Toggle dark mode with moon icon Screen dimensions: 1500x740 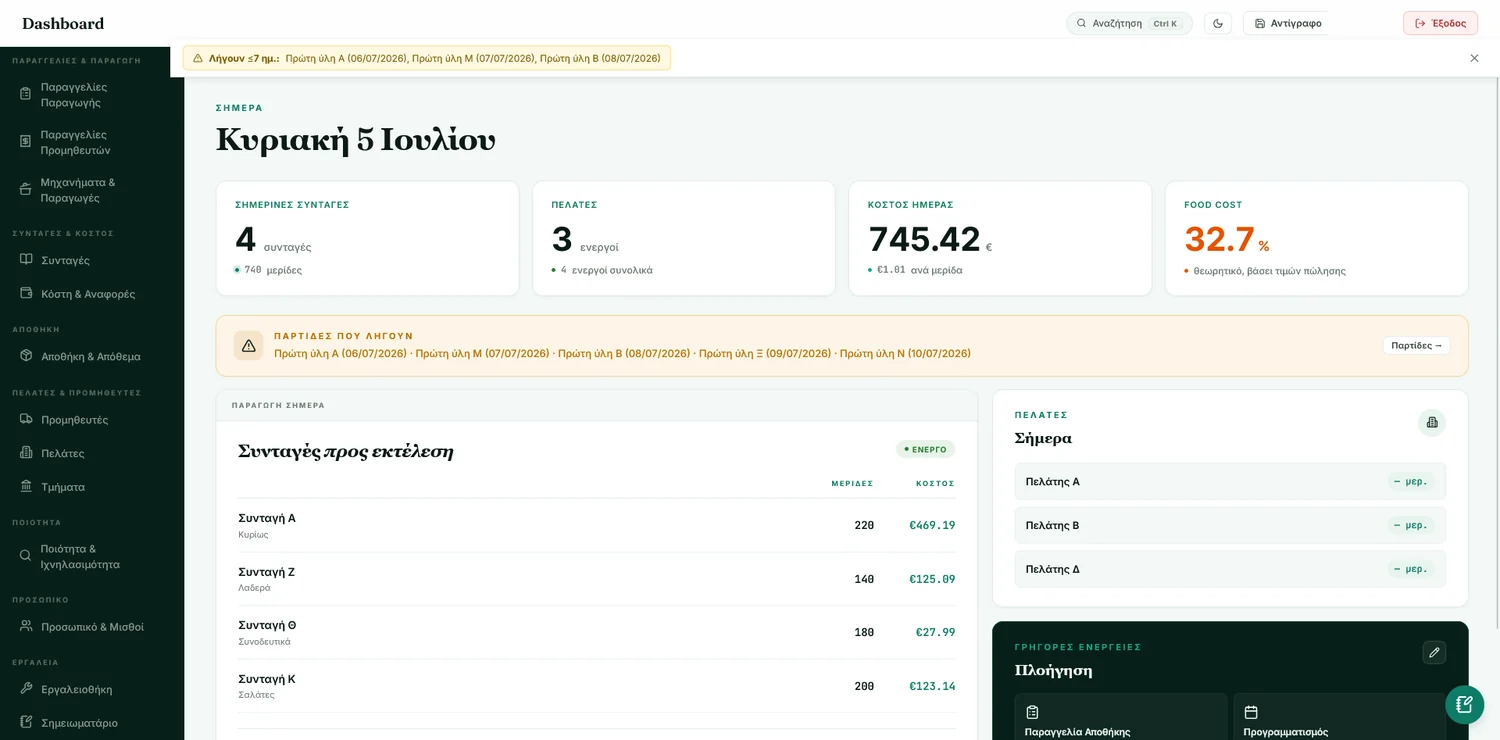1217,23
